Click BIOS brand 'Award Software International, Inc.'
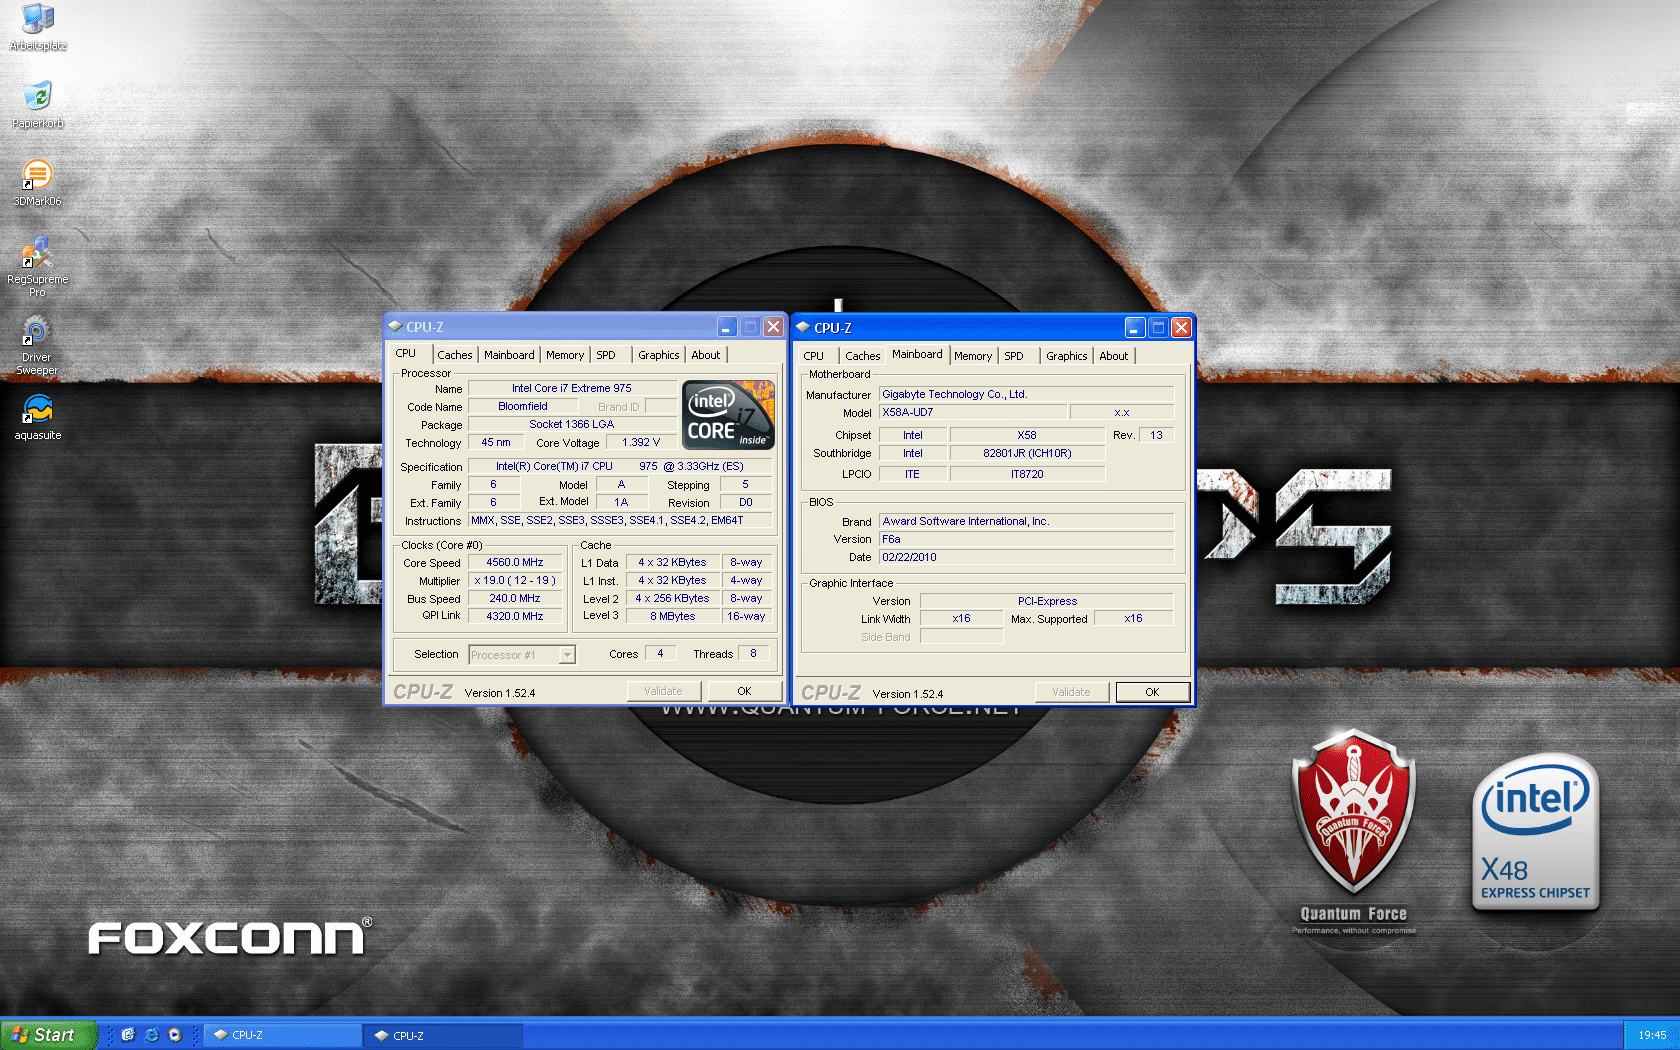This screenshot has height=1050, width=1680. click(1026, 521)
